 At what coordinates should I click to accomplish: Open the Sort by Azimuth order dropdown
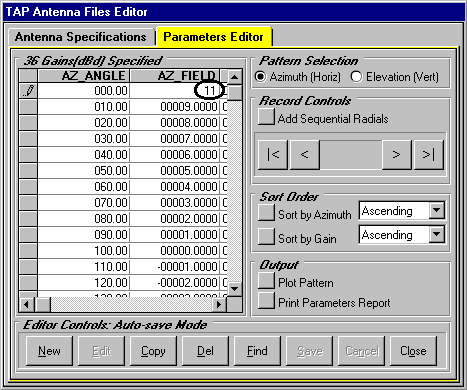pos(437,210)
